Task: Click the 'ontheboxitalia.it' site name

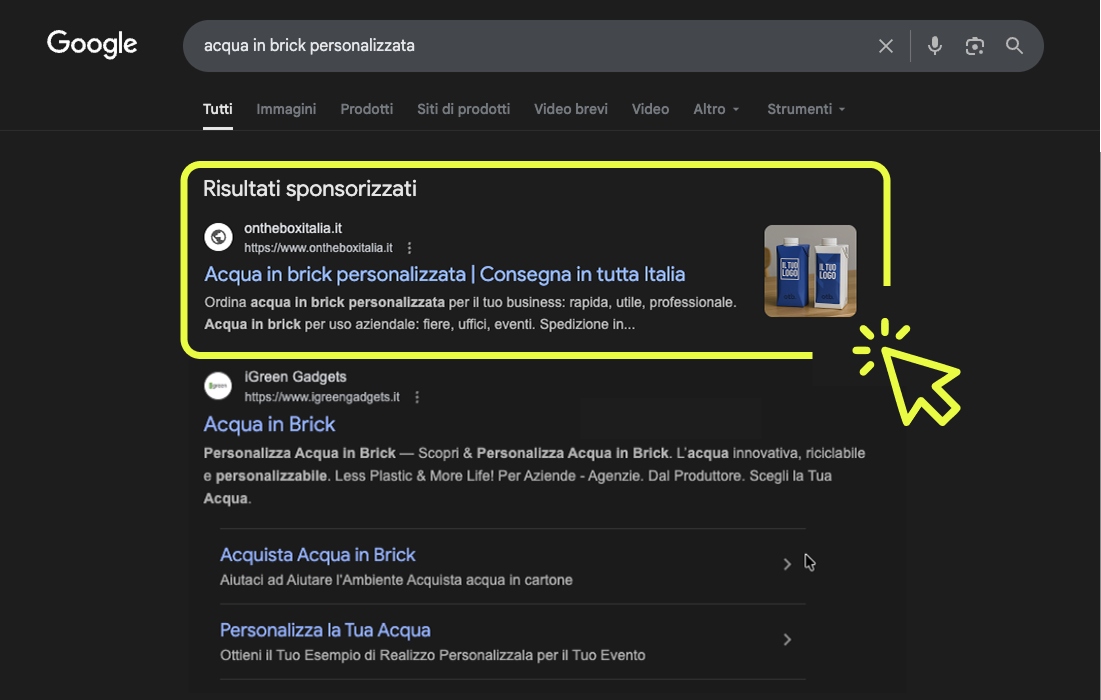Action: (x=293, y=228)
